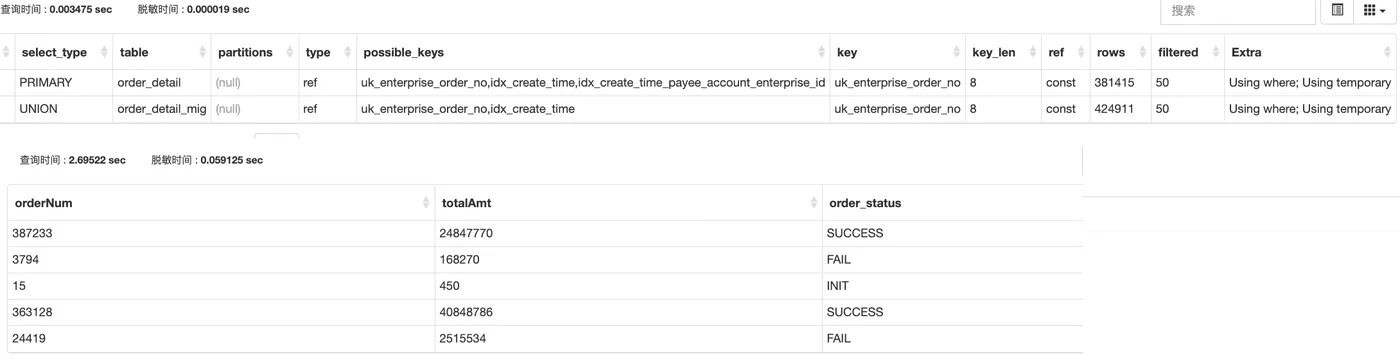Sort by the possible_keys column header
The height and width of the screenshot is (363, 1400).
tap(593, 52)
